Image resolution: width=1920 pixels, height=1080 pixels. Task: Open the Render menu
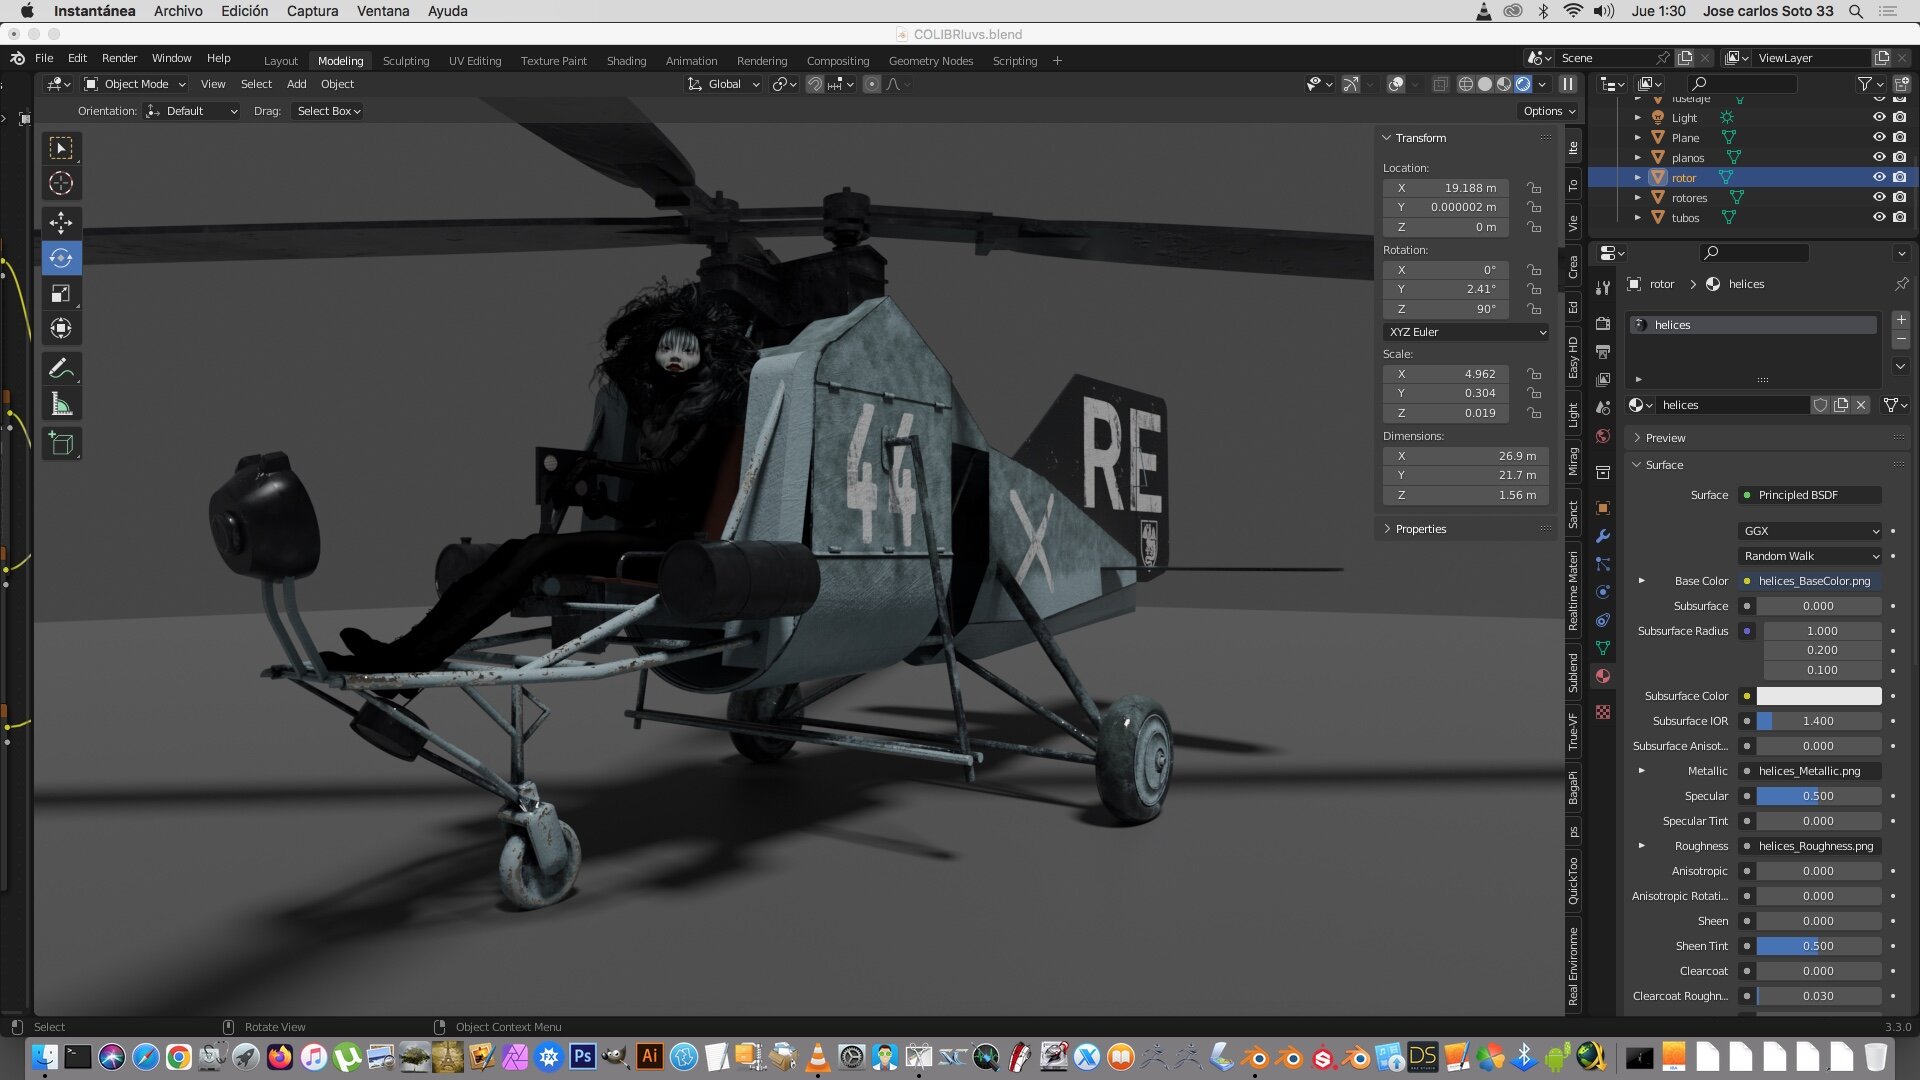coord(119,58)
